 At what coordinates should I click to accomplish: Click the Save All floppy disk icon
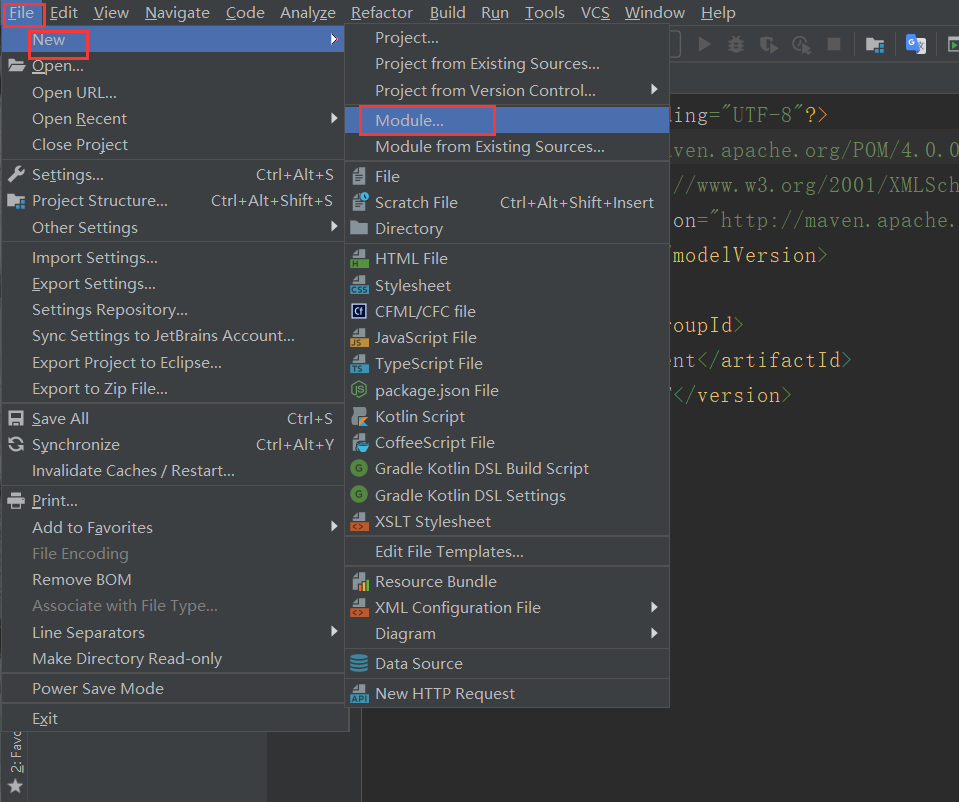click(x=16, y=418)
